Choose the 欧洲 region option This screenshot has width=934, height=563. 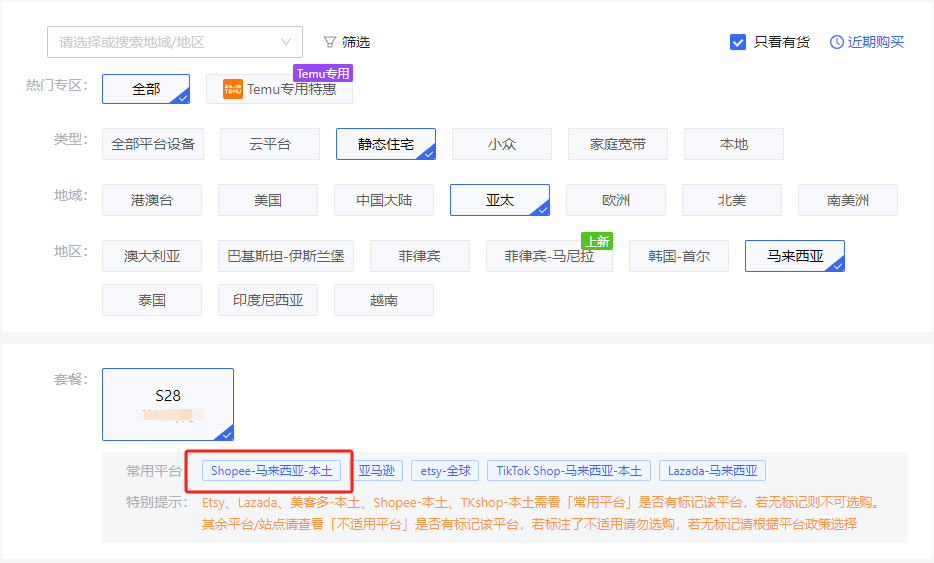[x=615, y=200]
